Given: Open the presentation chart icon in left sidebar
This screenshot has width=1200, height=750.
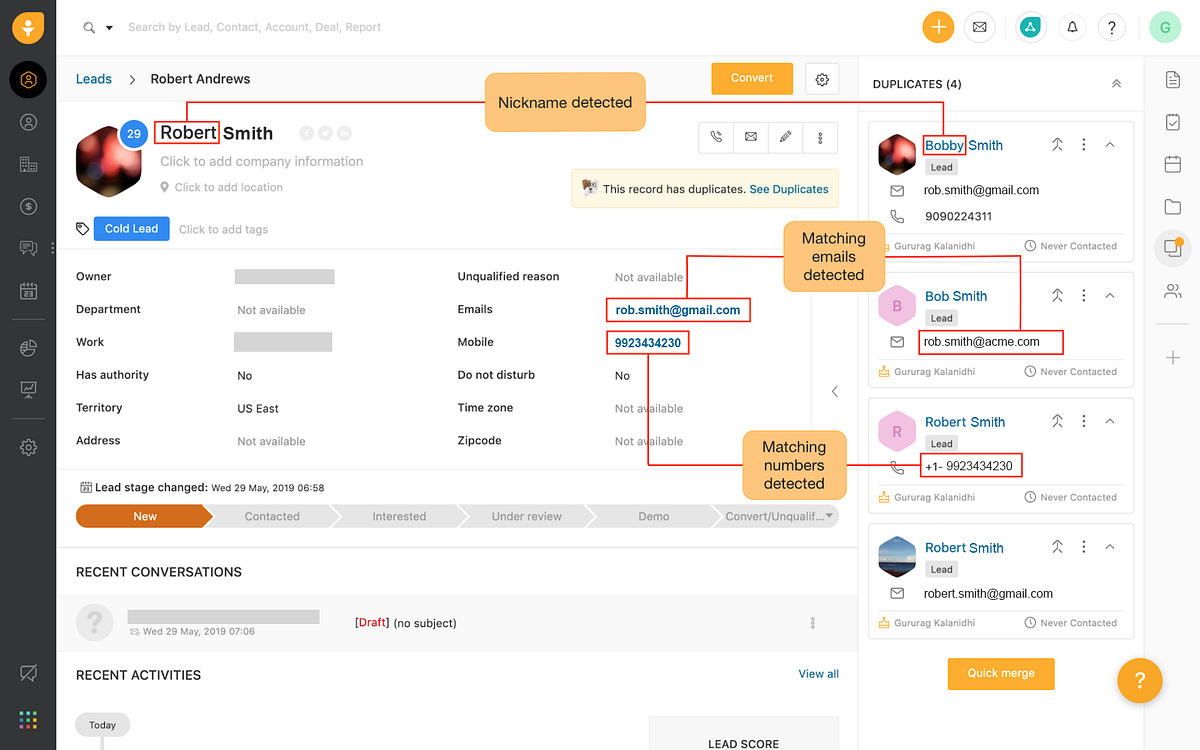Looking at the screenshot, I should tap(28, 389).
